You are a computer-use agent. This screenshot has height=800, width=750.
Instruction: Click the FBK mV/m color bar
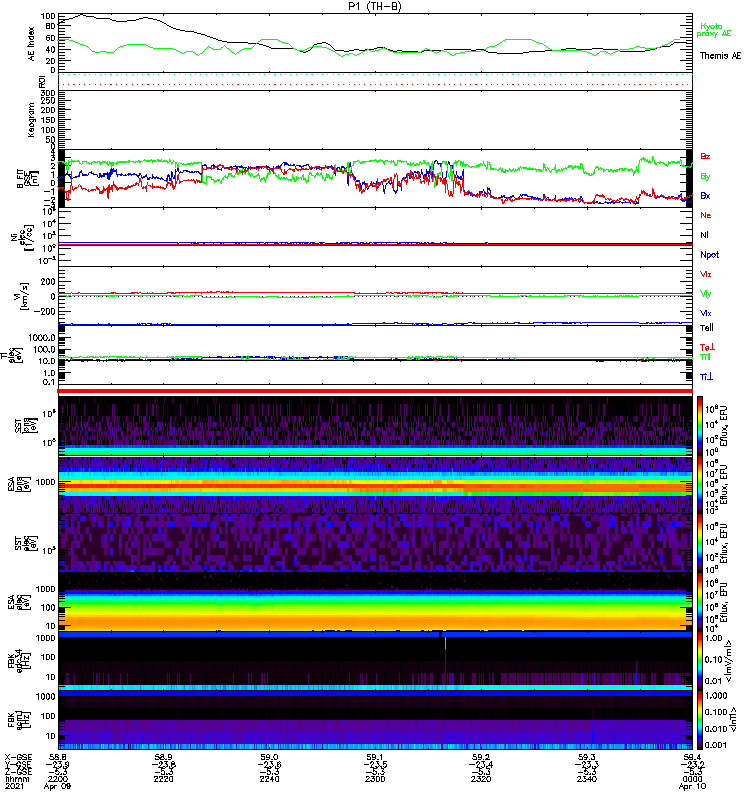pos(700,661)
